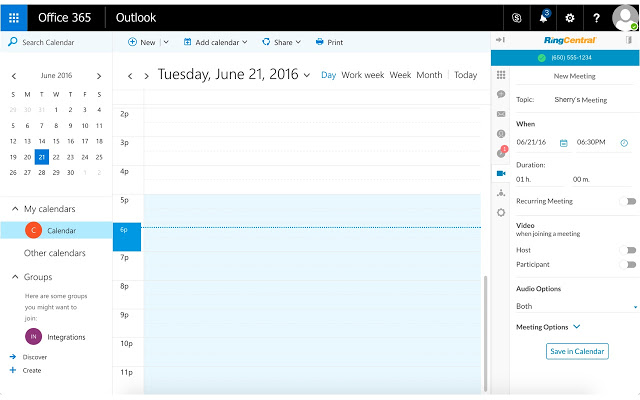The width and height of the screenshot is (640, 400).
Task: Open the Audio Options dropdown
Action: [576, 306]
